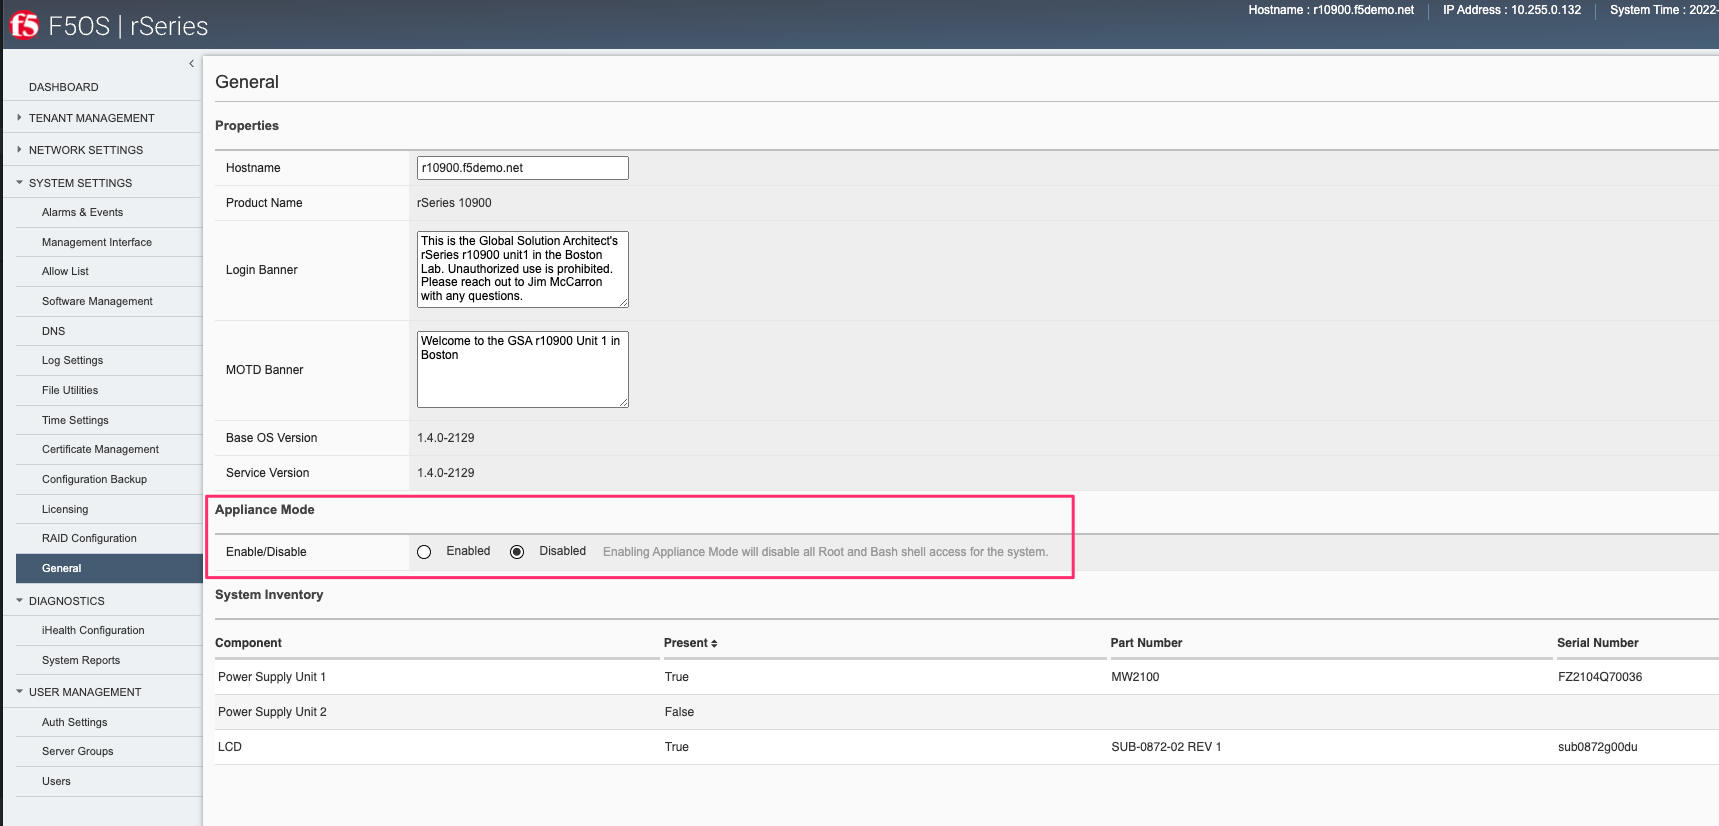Open Certificate Management page

coord(100,449)
